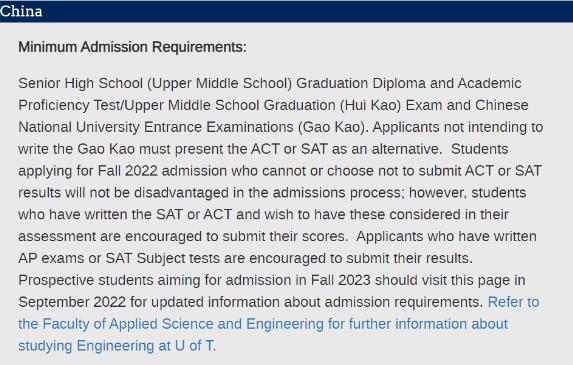Click the '(Hui Kao)' text in the paragraph
Screen dimensions: 573x365
(371, 105)
